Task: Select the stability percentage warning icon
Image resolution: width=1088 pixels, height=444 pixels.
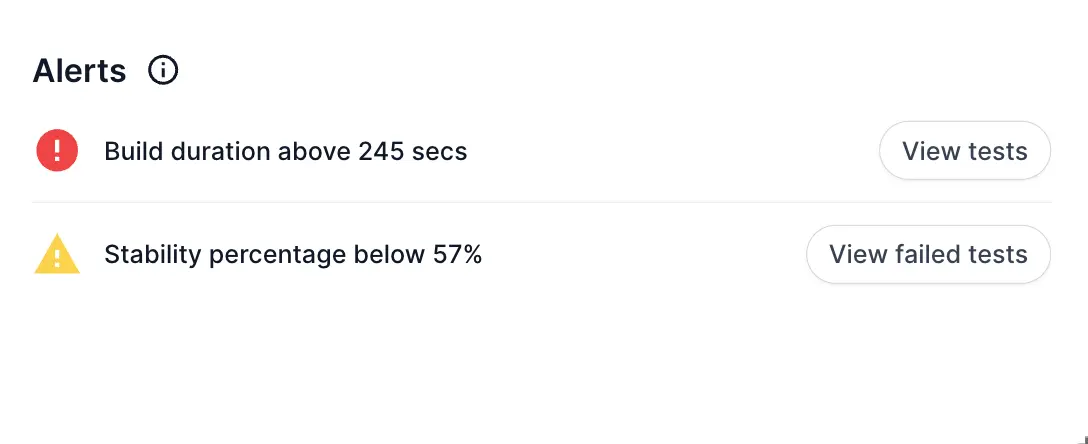Action: pos(57,255)
